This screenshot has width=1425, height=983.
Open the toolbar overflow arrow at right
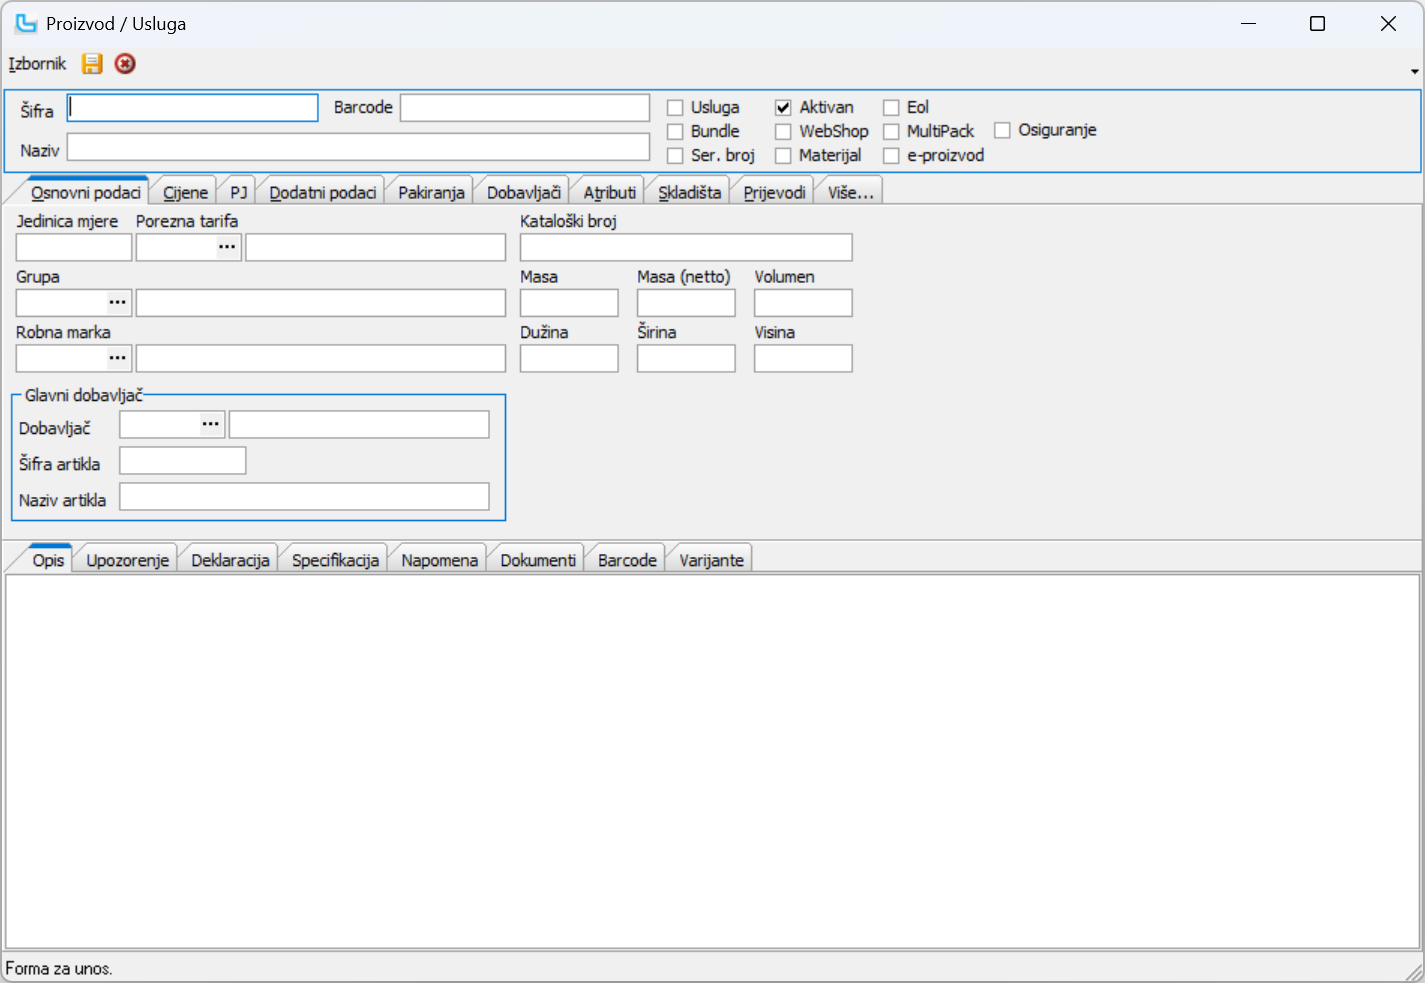(x=1414, y=71)
